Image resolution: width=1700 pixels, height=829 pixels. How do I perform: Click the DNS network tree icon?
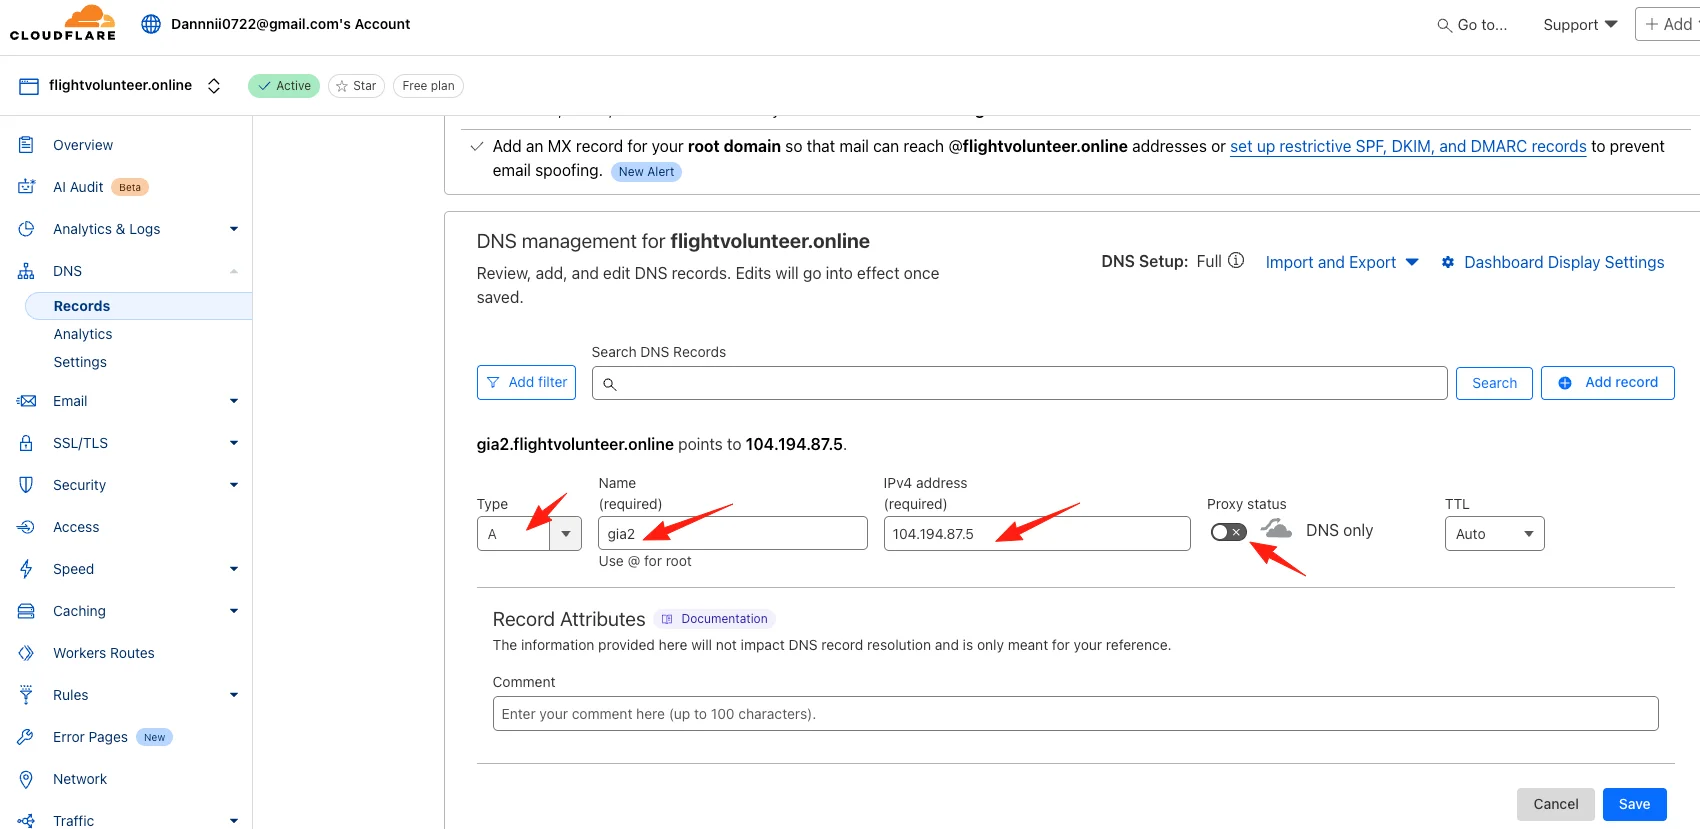point(27,271)
